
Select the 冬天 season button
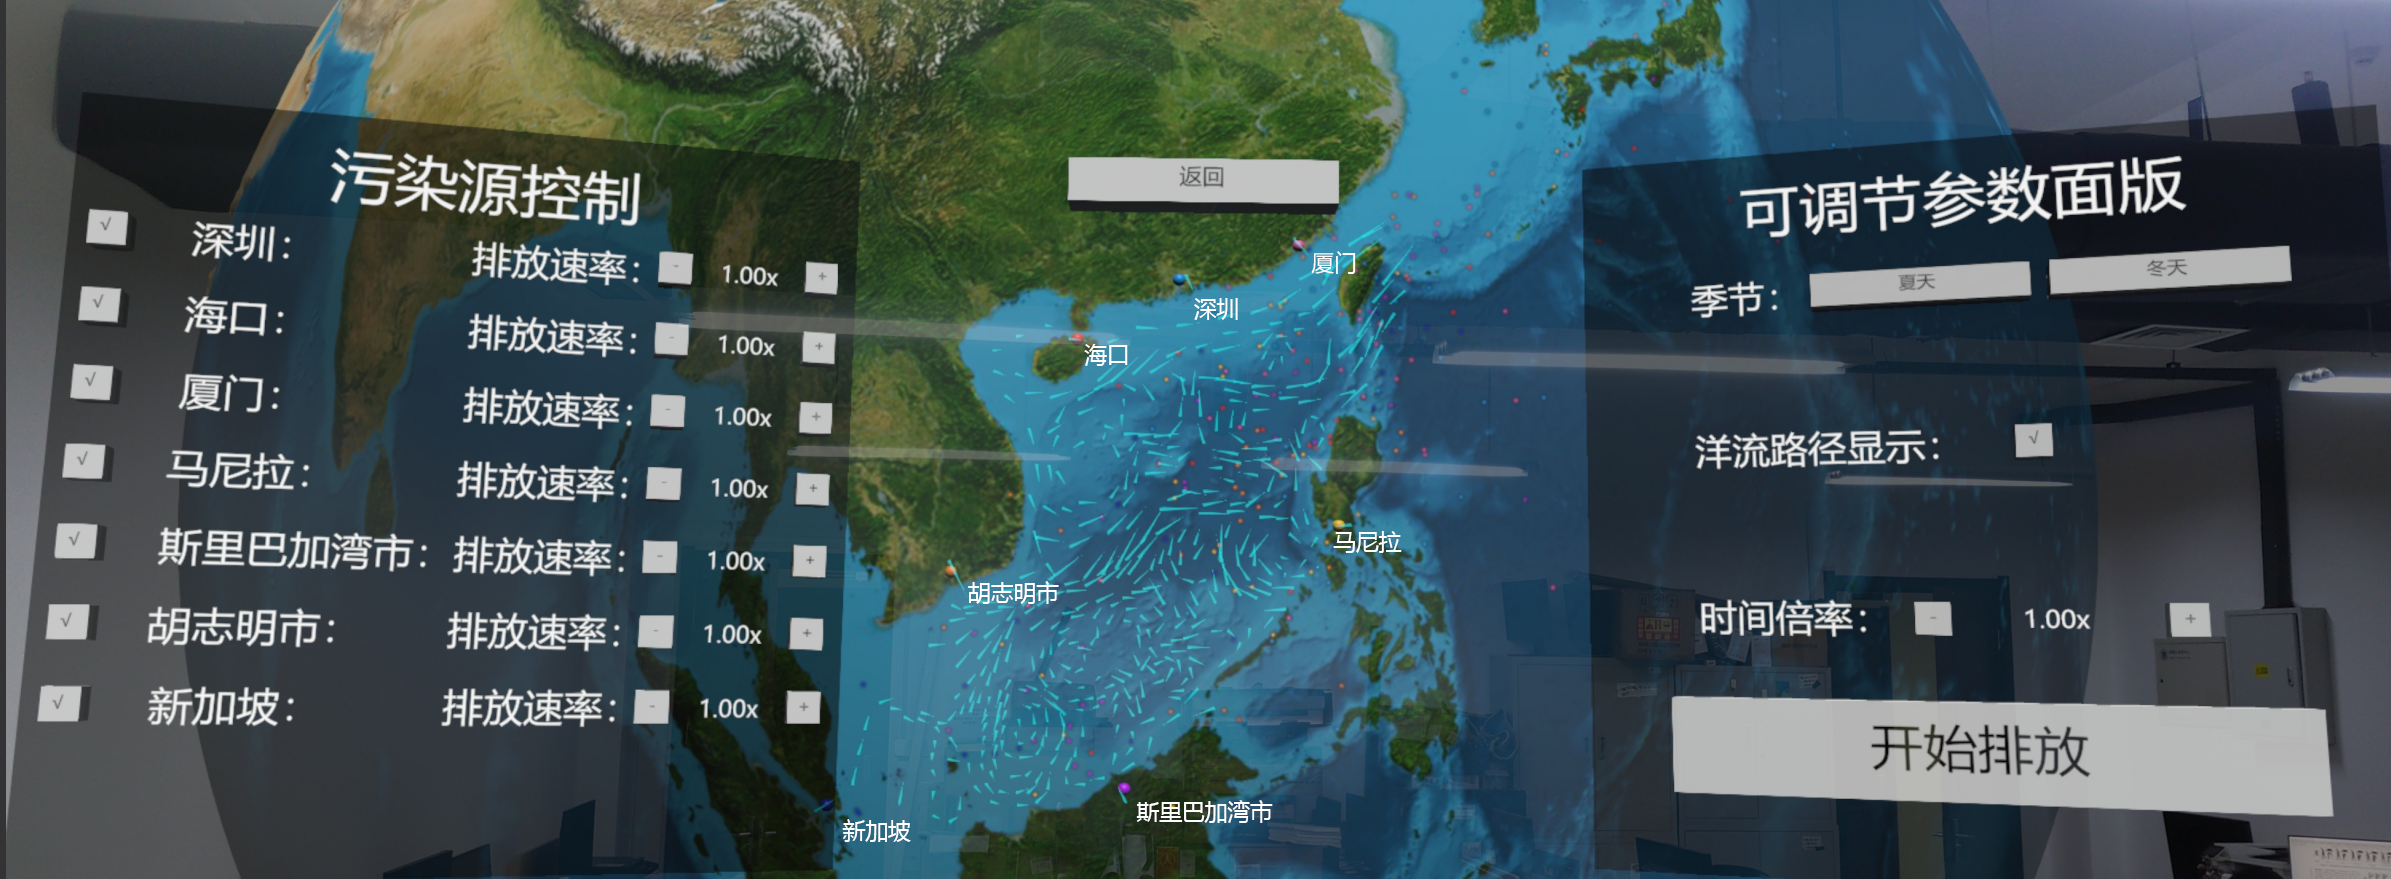coord(2169,269)
